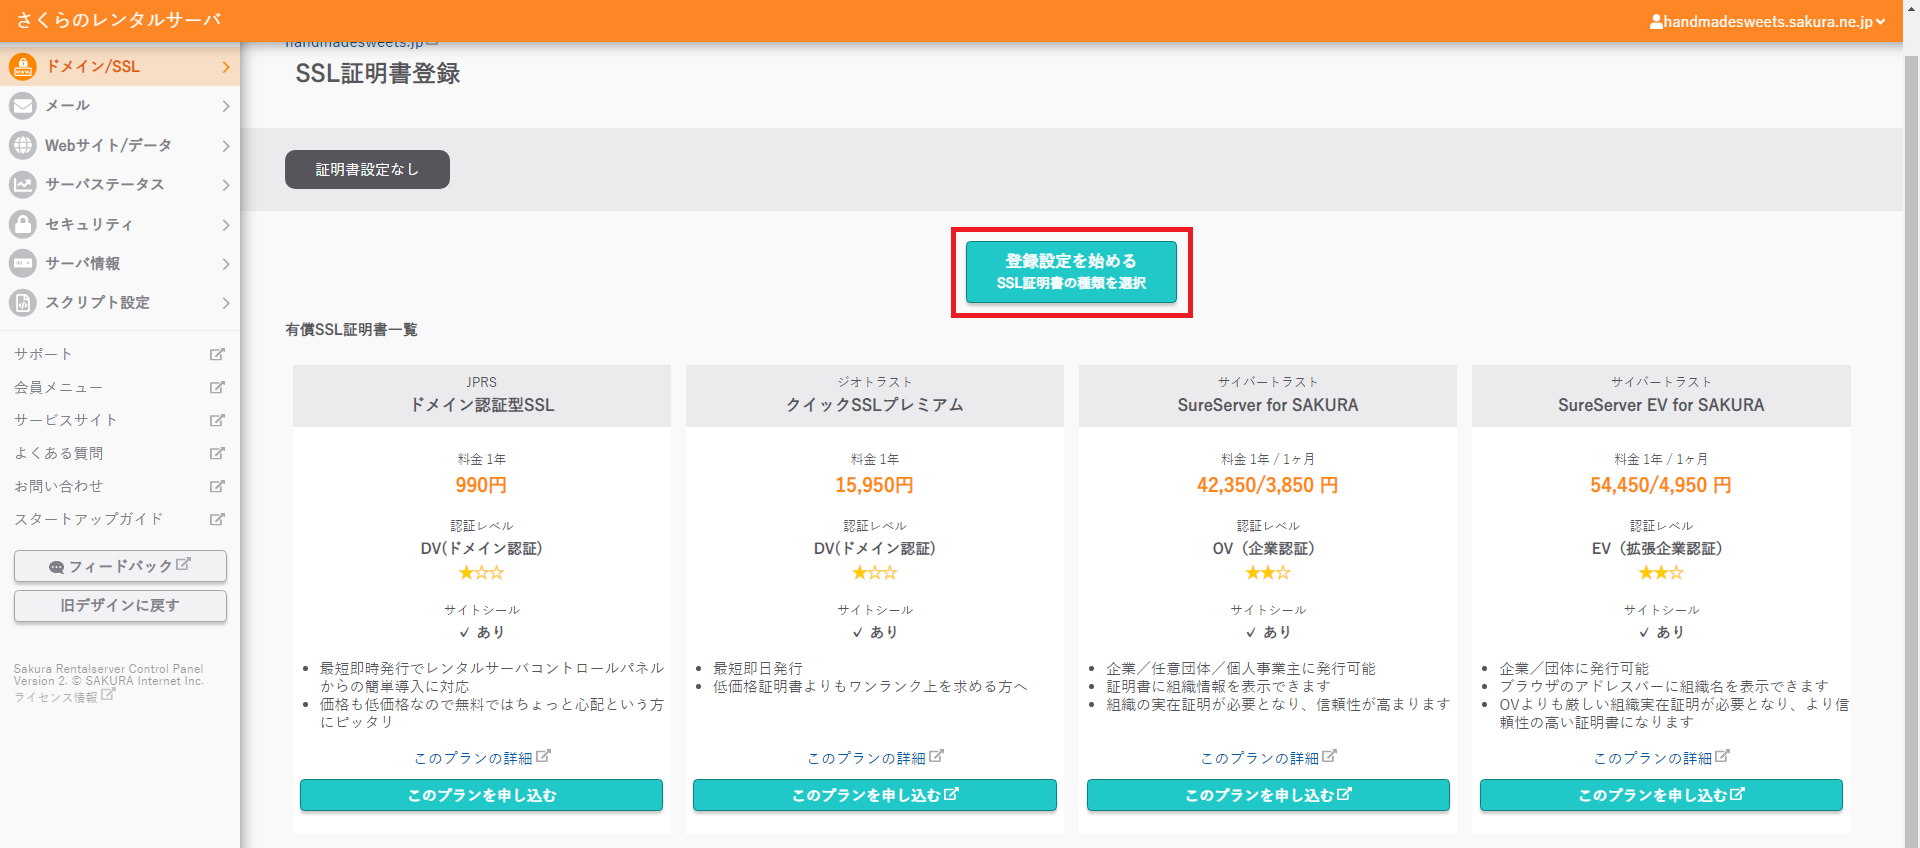Click the さくらのレンタルサーバ header logo
This screenshot has height=848, width=1920.
(x=119, y=20)
